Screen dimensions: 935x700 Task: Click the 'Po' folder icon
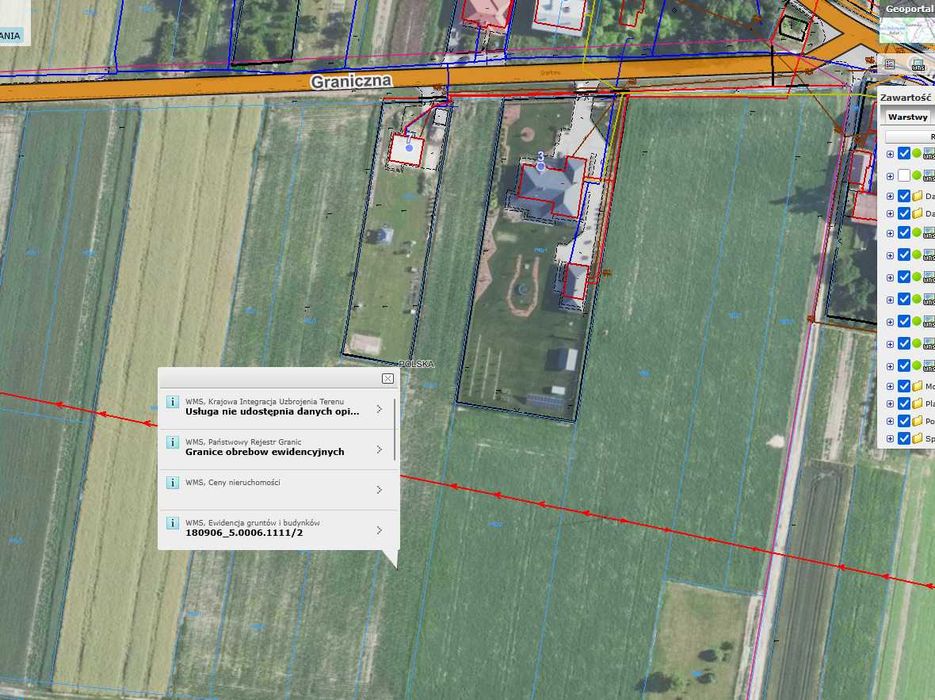click(917, 420)
